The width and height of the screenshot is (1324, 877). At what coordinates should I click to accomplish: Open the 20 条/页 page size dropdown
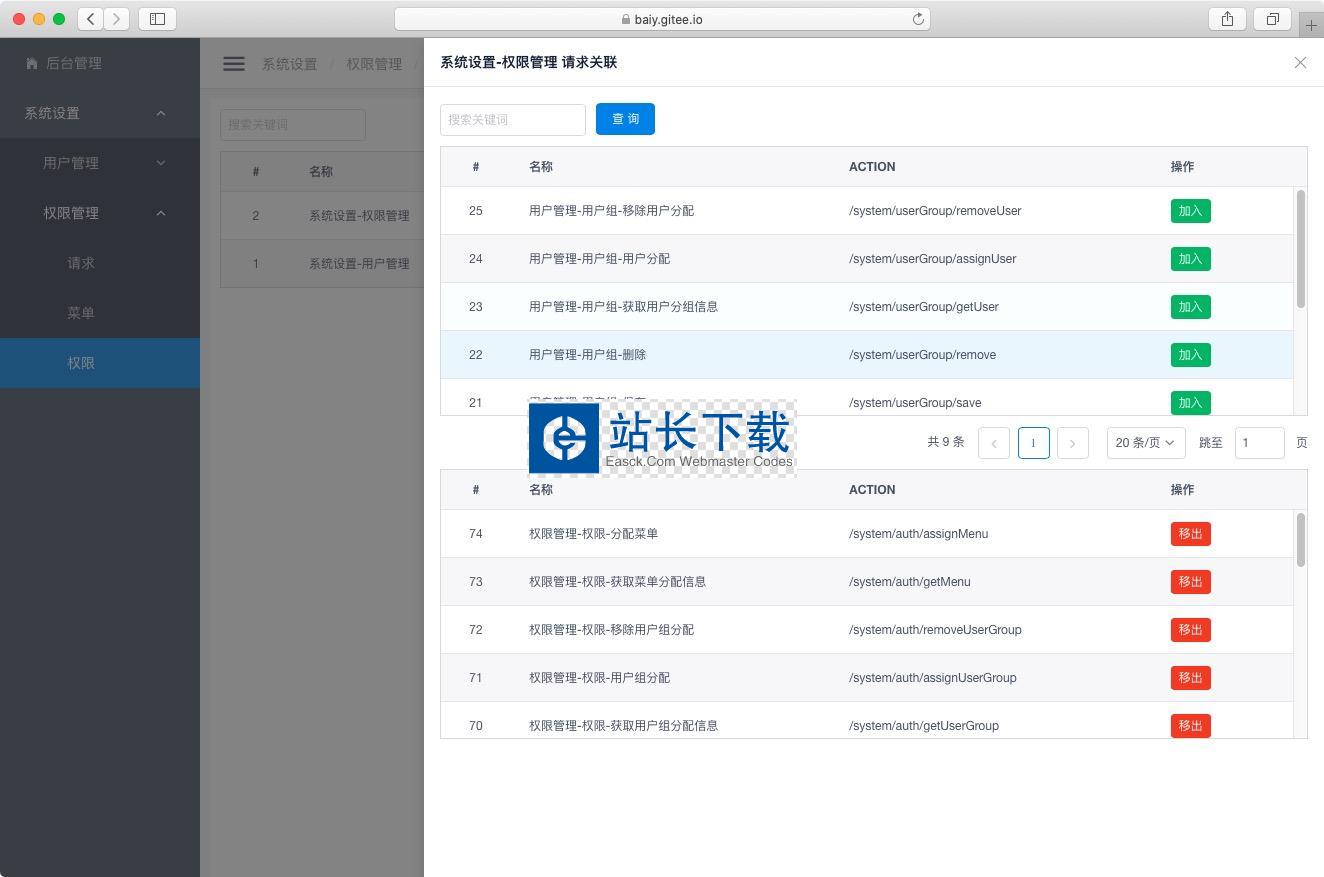point(1146,442)
